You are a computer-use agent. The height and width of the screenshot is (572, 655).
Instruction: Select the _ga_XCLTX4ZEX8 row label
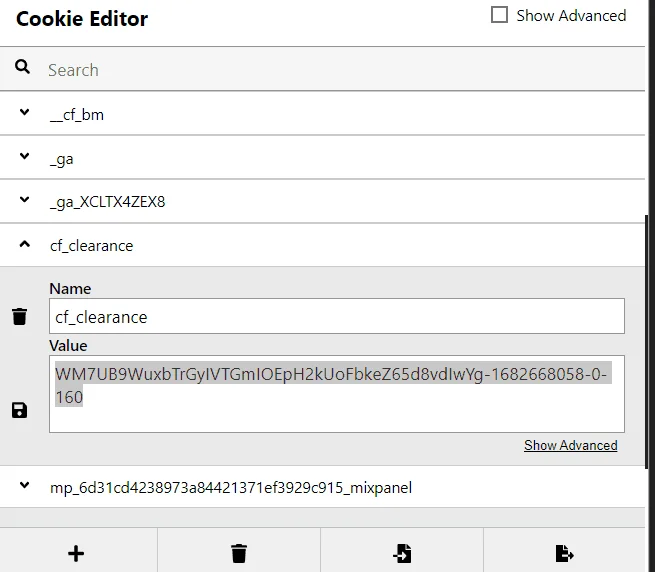[x=107, y=202]
